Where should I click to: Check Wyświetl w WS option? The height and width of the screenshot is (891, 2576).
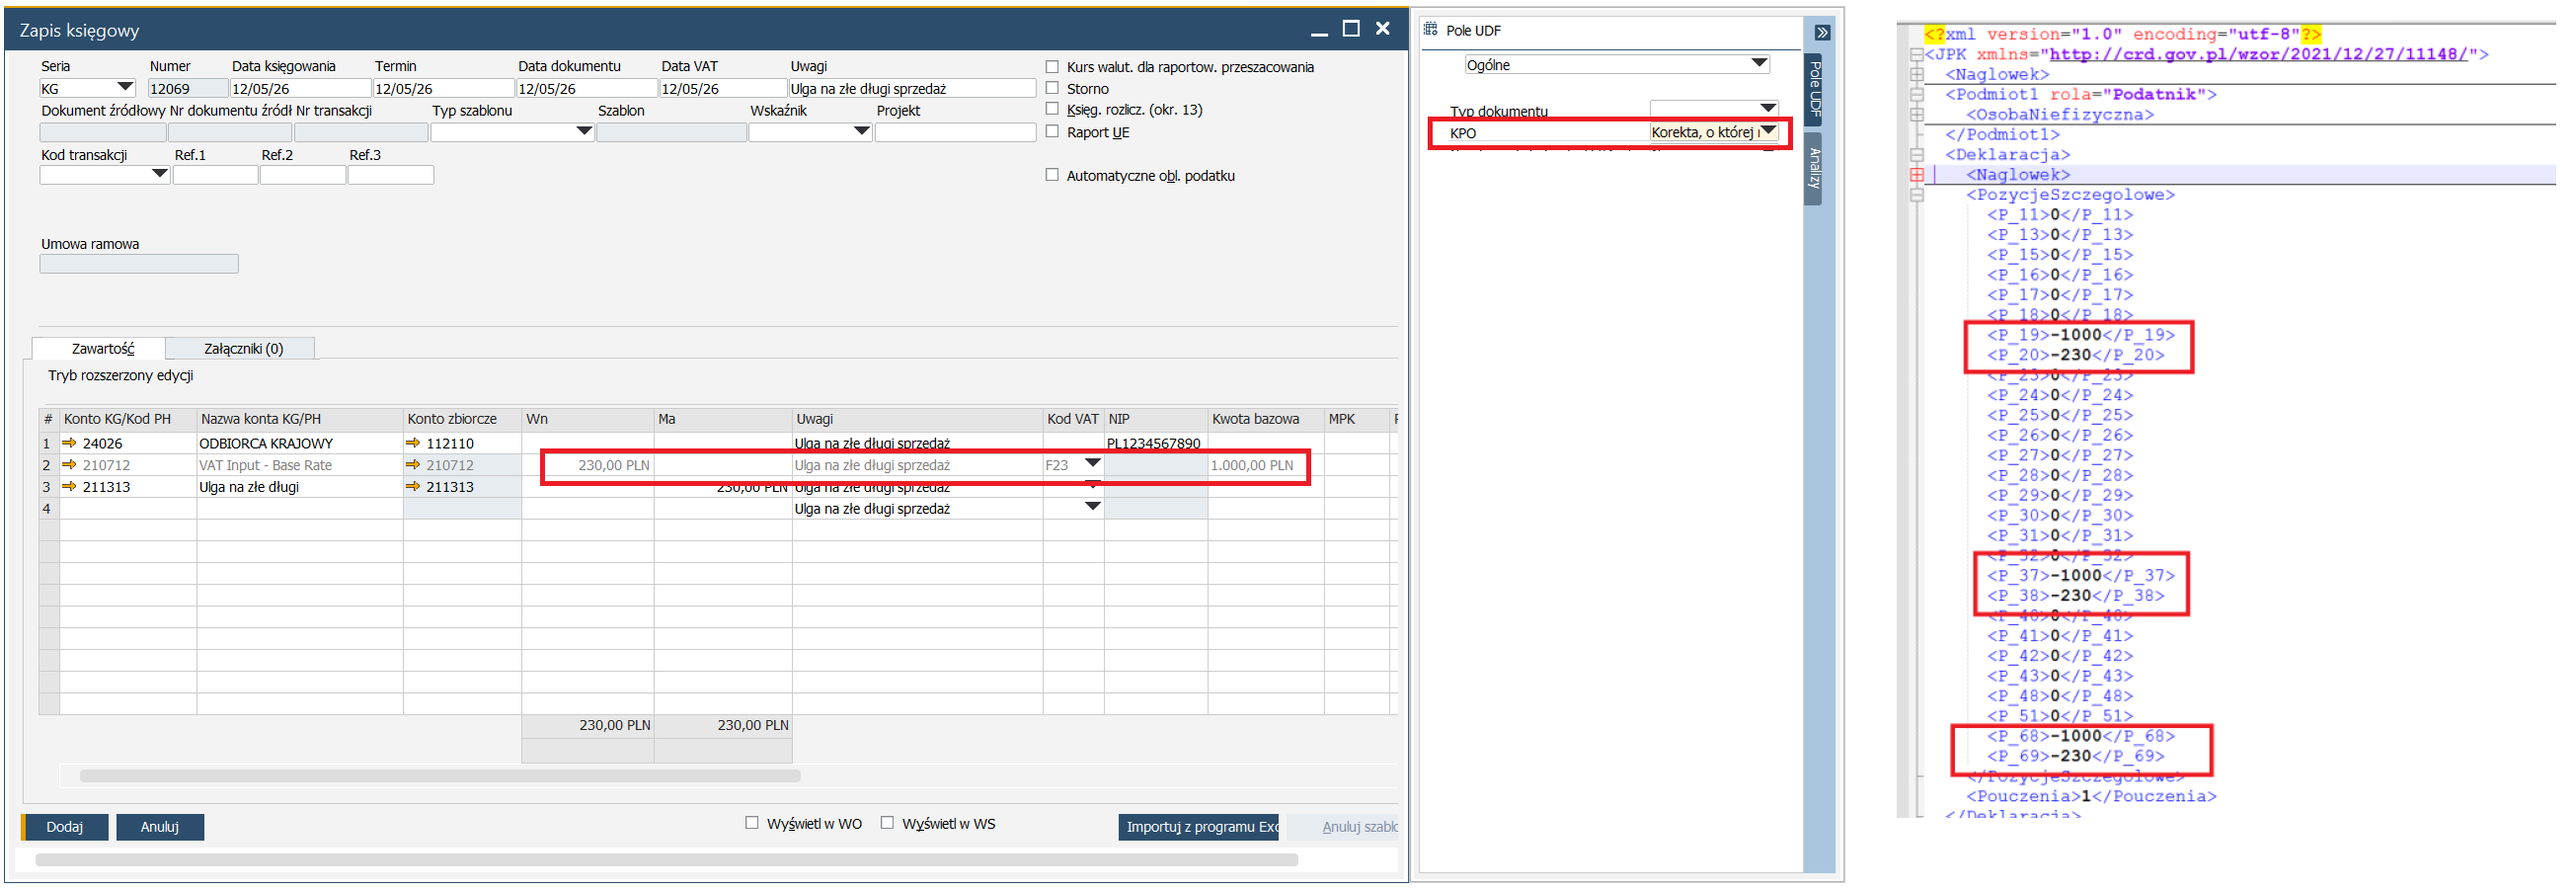pyautogui.click(x=887, y=823)
